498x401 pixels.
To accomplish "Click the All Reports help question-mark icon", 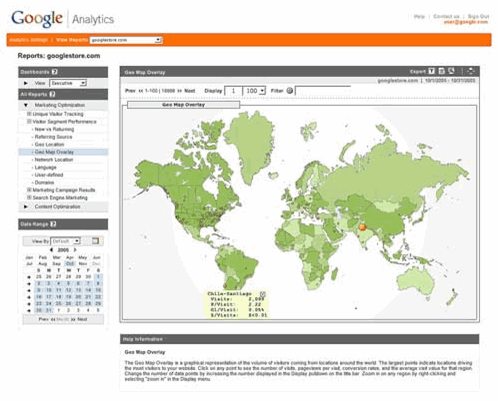I will 52,94.
